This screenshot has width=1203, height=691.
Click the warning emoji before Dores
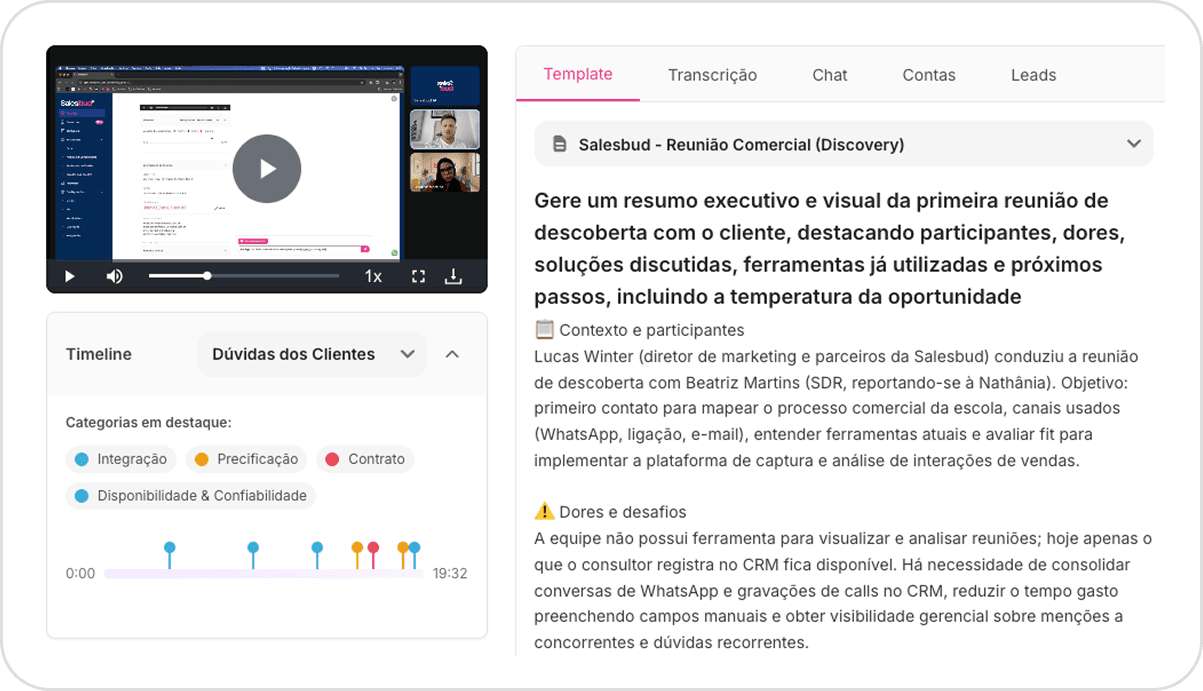[544, 511]
